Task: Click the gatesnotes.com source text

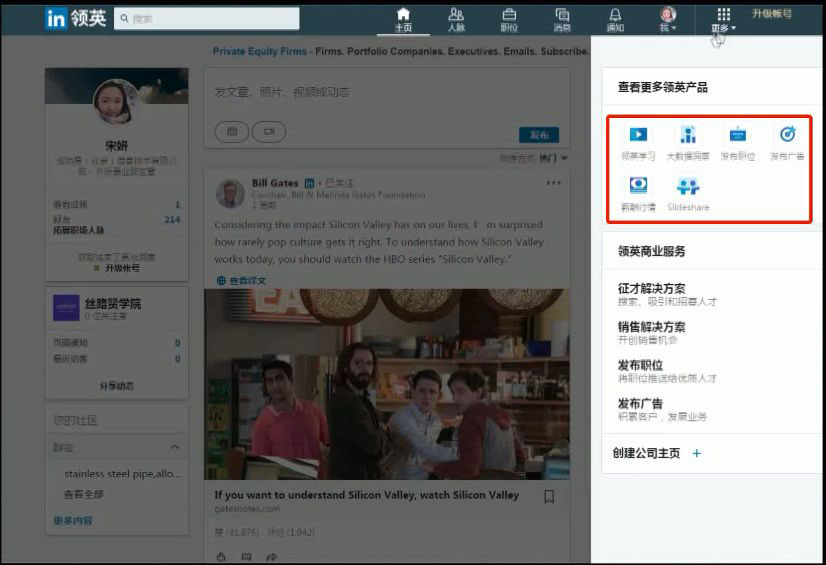Action: [247, 509]
